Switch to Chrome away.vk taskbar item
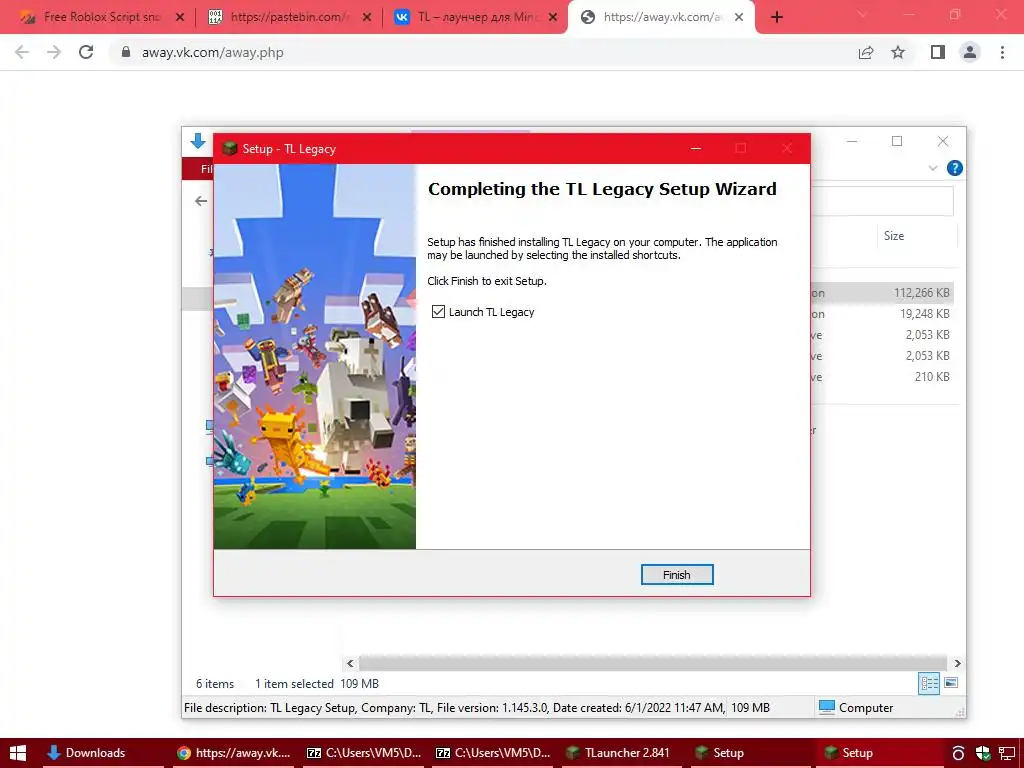Viewport: 1024px width, 768px height. pos(234,753)
